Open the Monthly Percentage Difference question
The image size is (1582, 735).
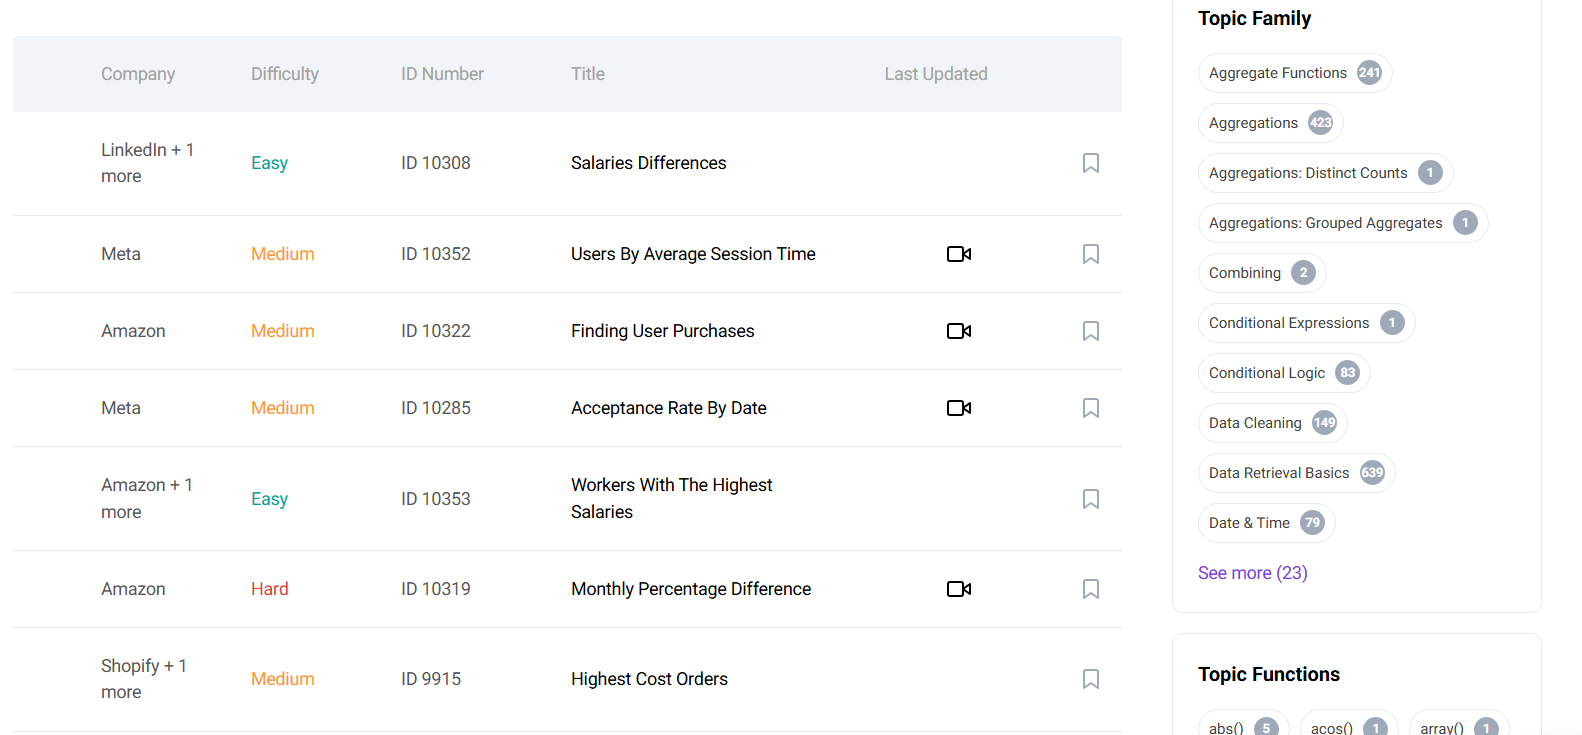click(690, 589)
